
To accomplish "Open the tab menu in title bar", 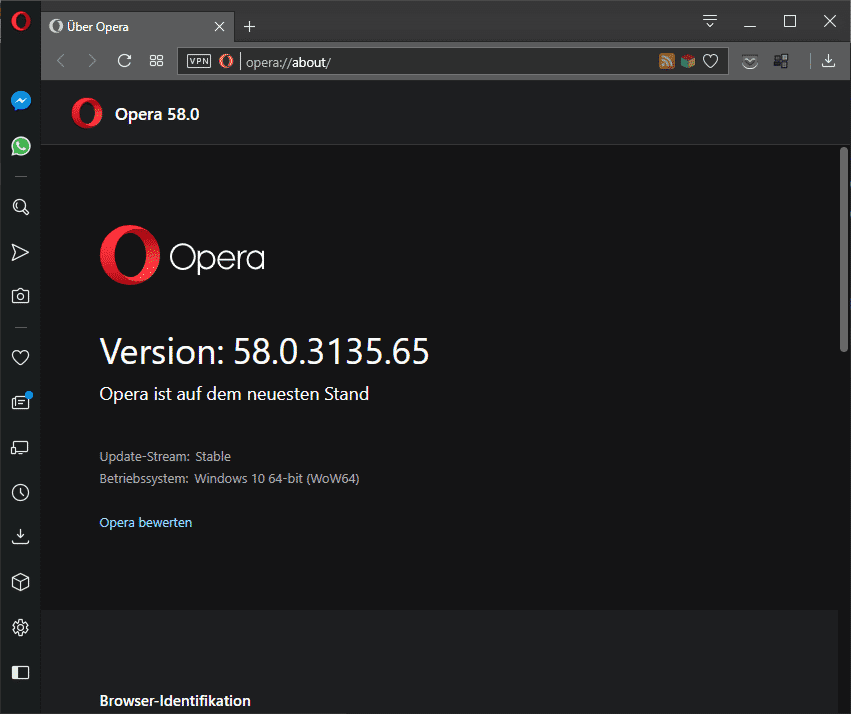I will click(x=710, y=21).
